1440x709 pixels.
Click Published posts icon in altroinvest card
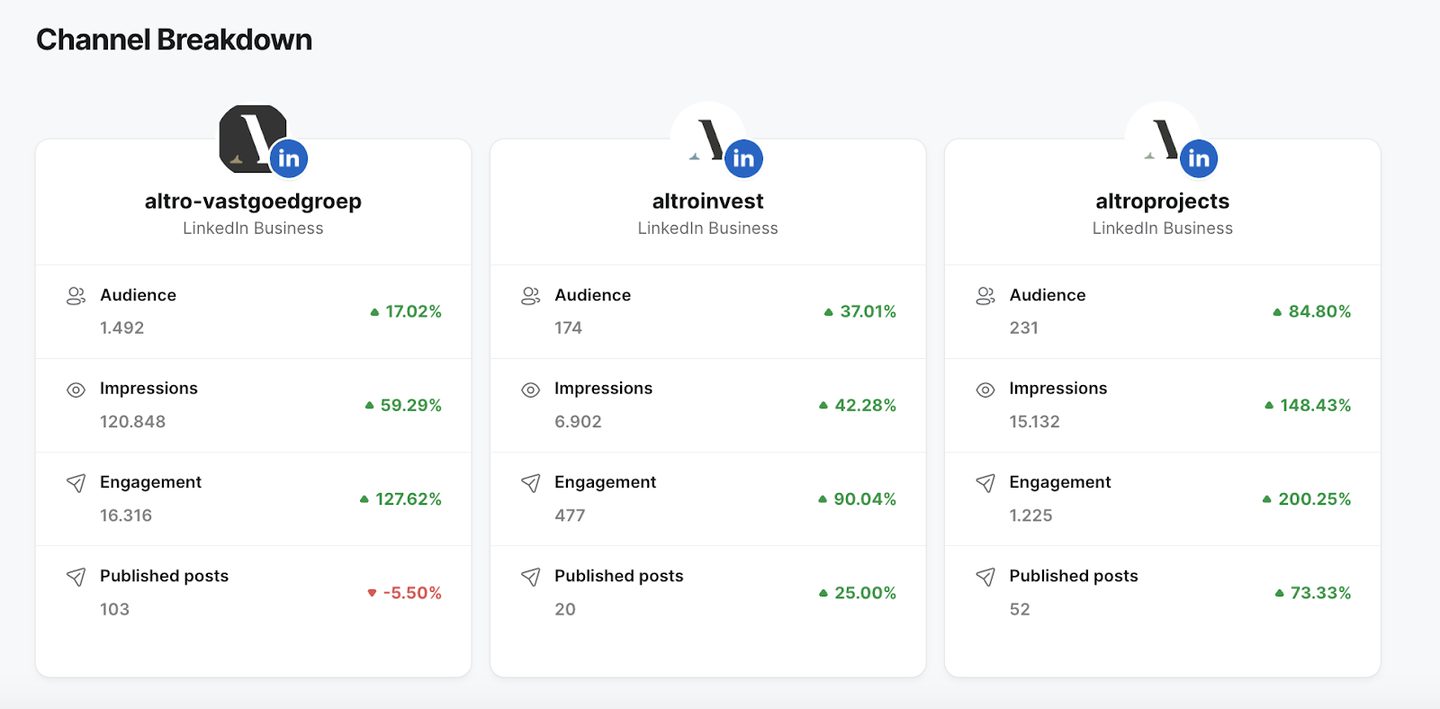point(531,577)
